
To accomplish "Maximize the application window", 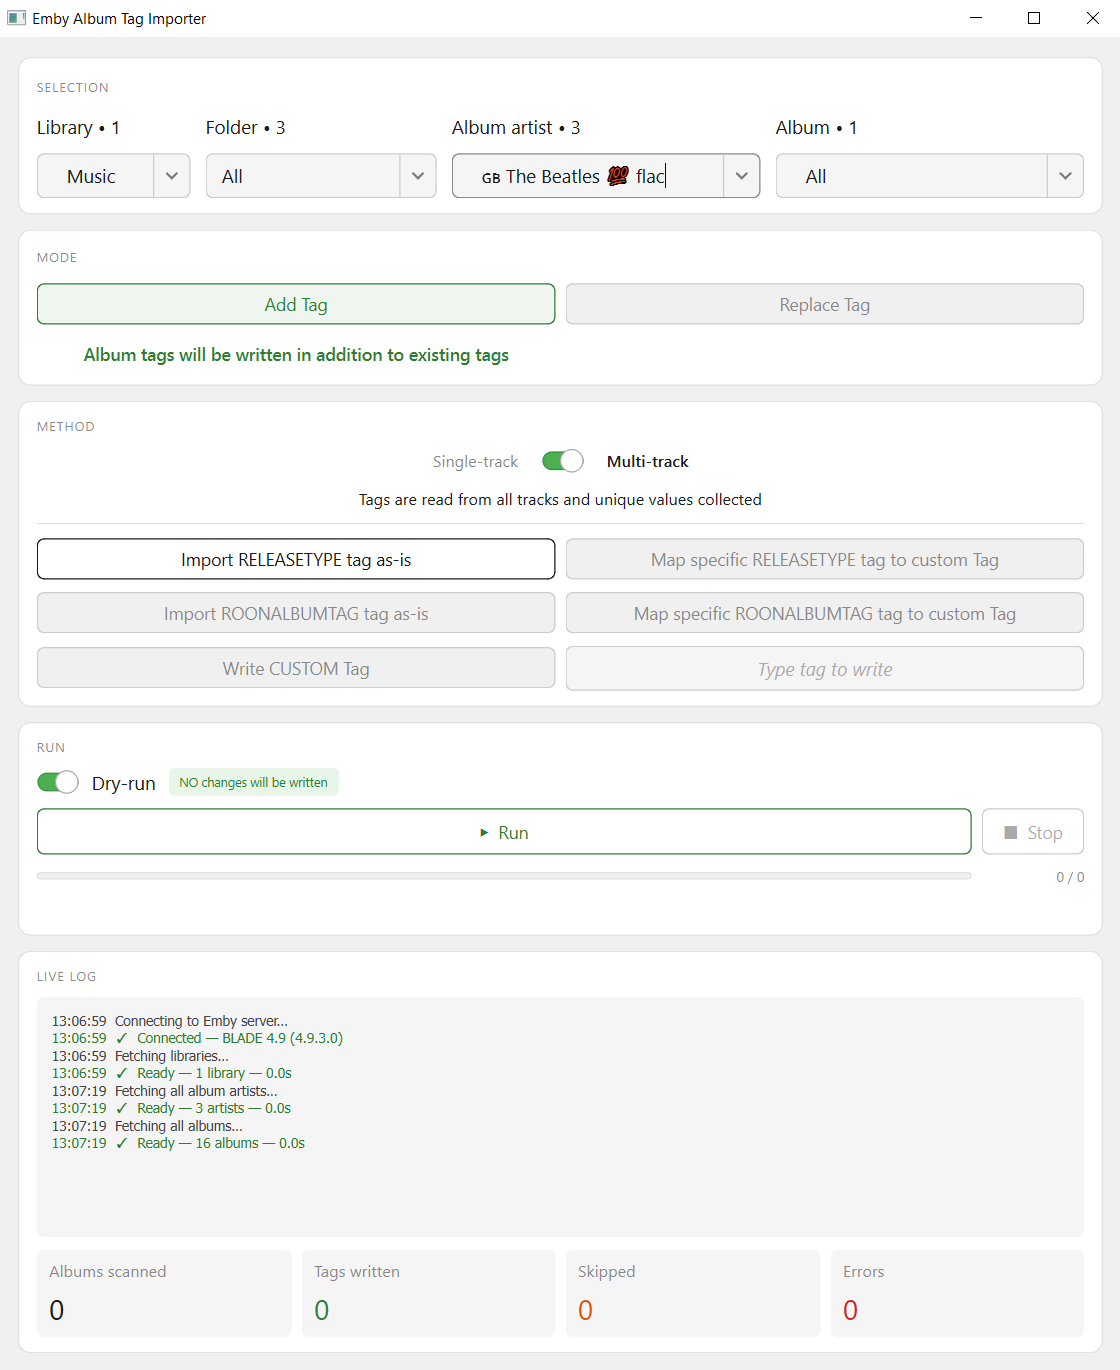I will [x=1034, y=18].
